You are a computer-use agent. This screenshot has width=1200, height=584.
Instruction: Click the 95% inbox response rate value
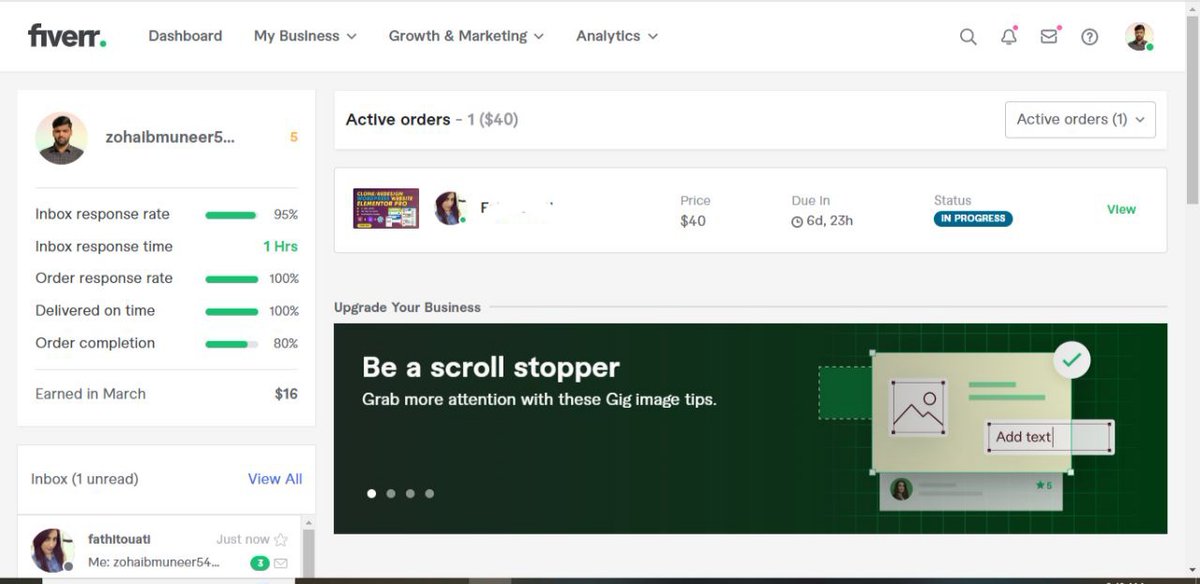click(x=286, y=215)
